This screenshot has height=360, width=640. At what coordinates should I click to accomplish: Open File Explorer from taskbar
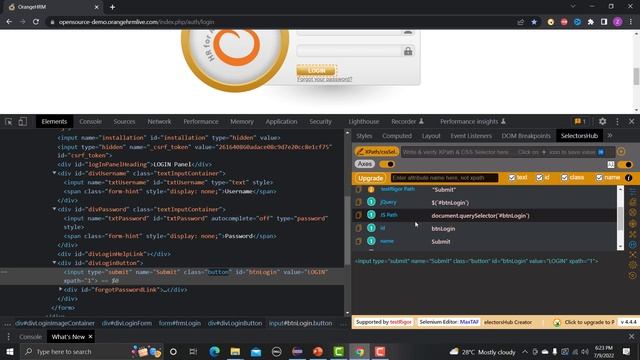[235, 351]
